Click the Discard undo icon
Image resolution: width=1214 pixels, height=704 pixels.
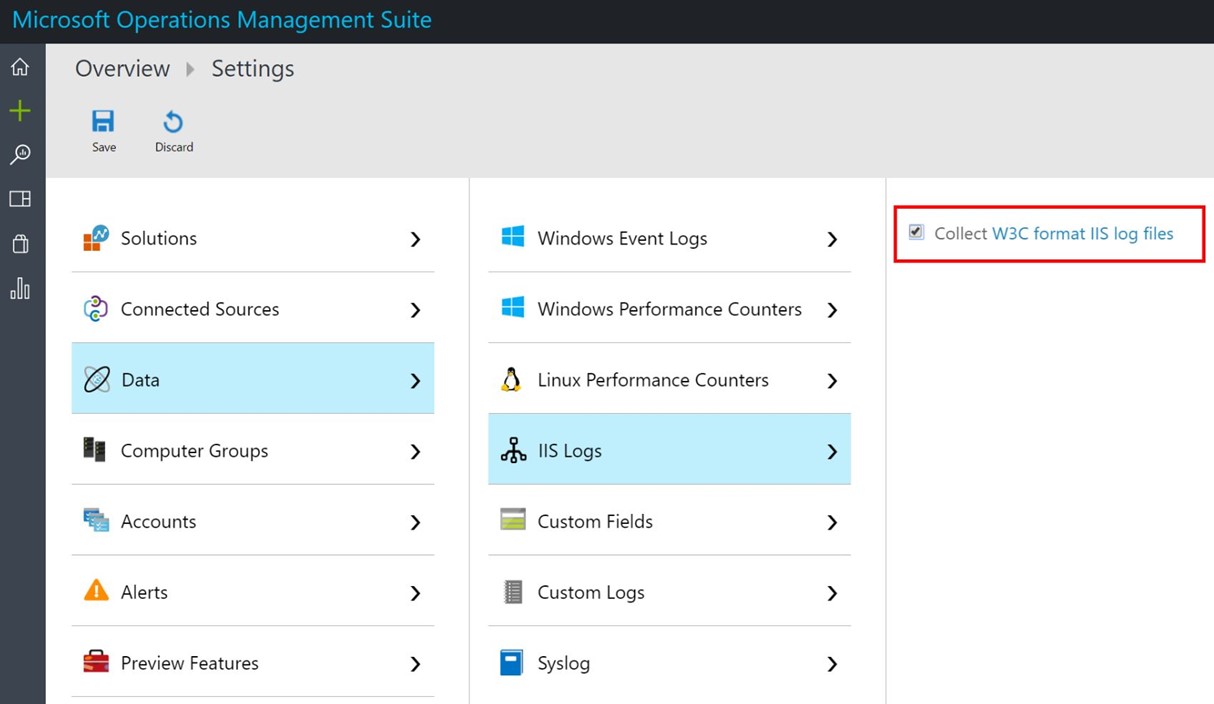click(173, 122)
